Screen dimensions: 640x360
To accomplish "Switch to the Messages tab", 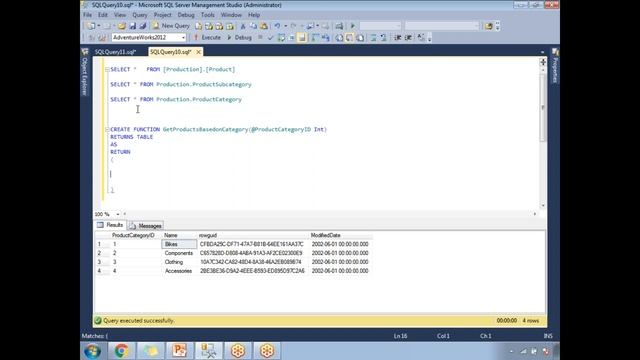I will [x=146, y=226].
